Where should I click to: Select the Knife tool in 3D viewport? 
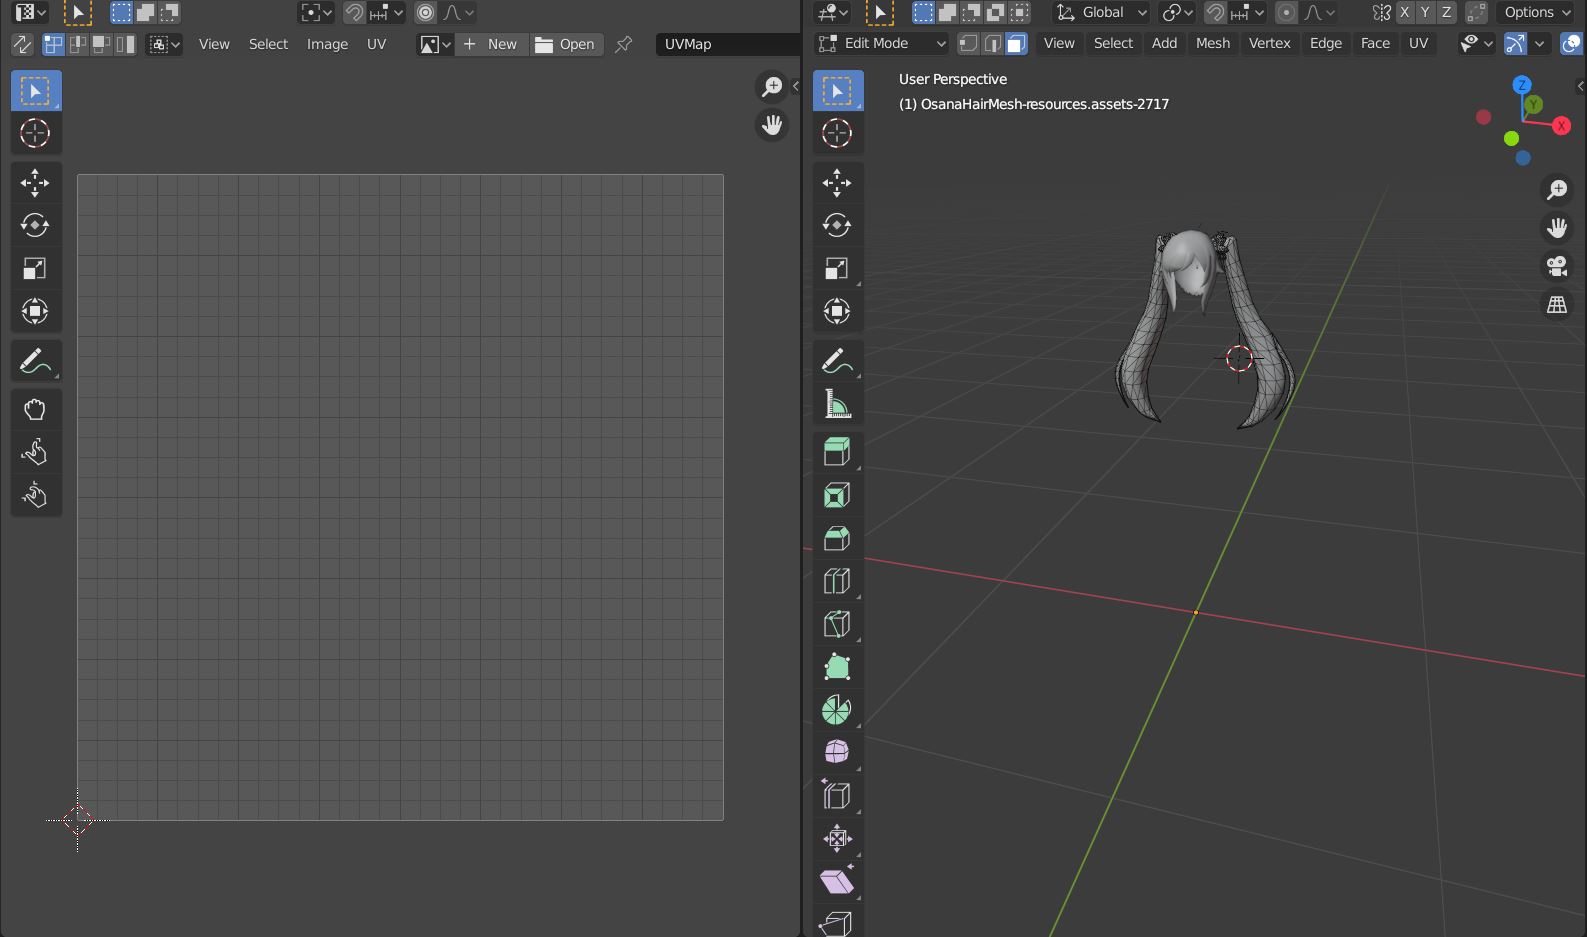836,624
